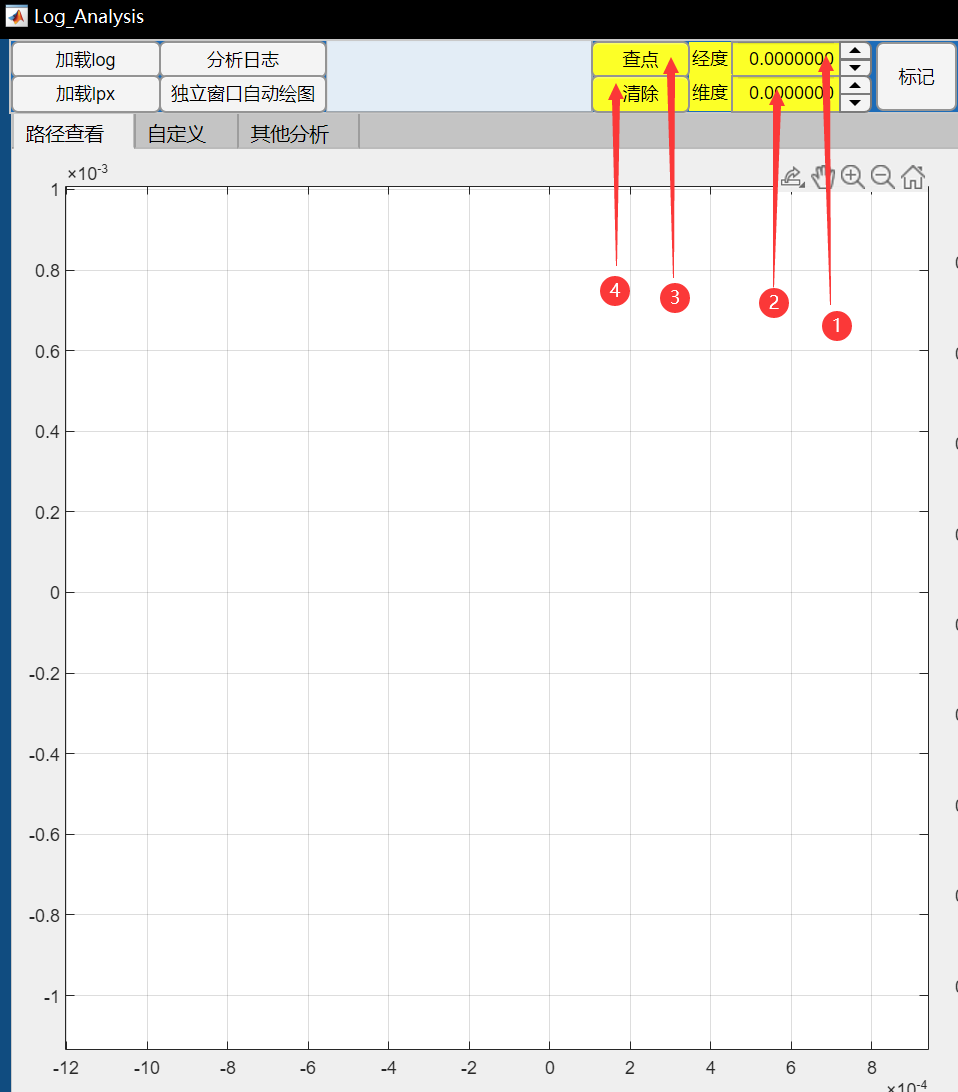Switch to the 自定义 tab
Image resolution: width=958 pixels, height=1092 pixels.
point(177,134)
